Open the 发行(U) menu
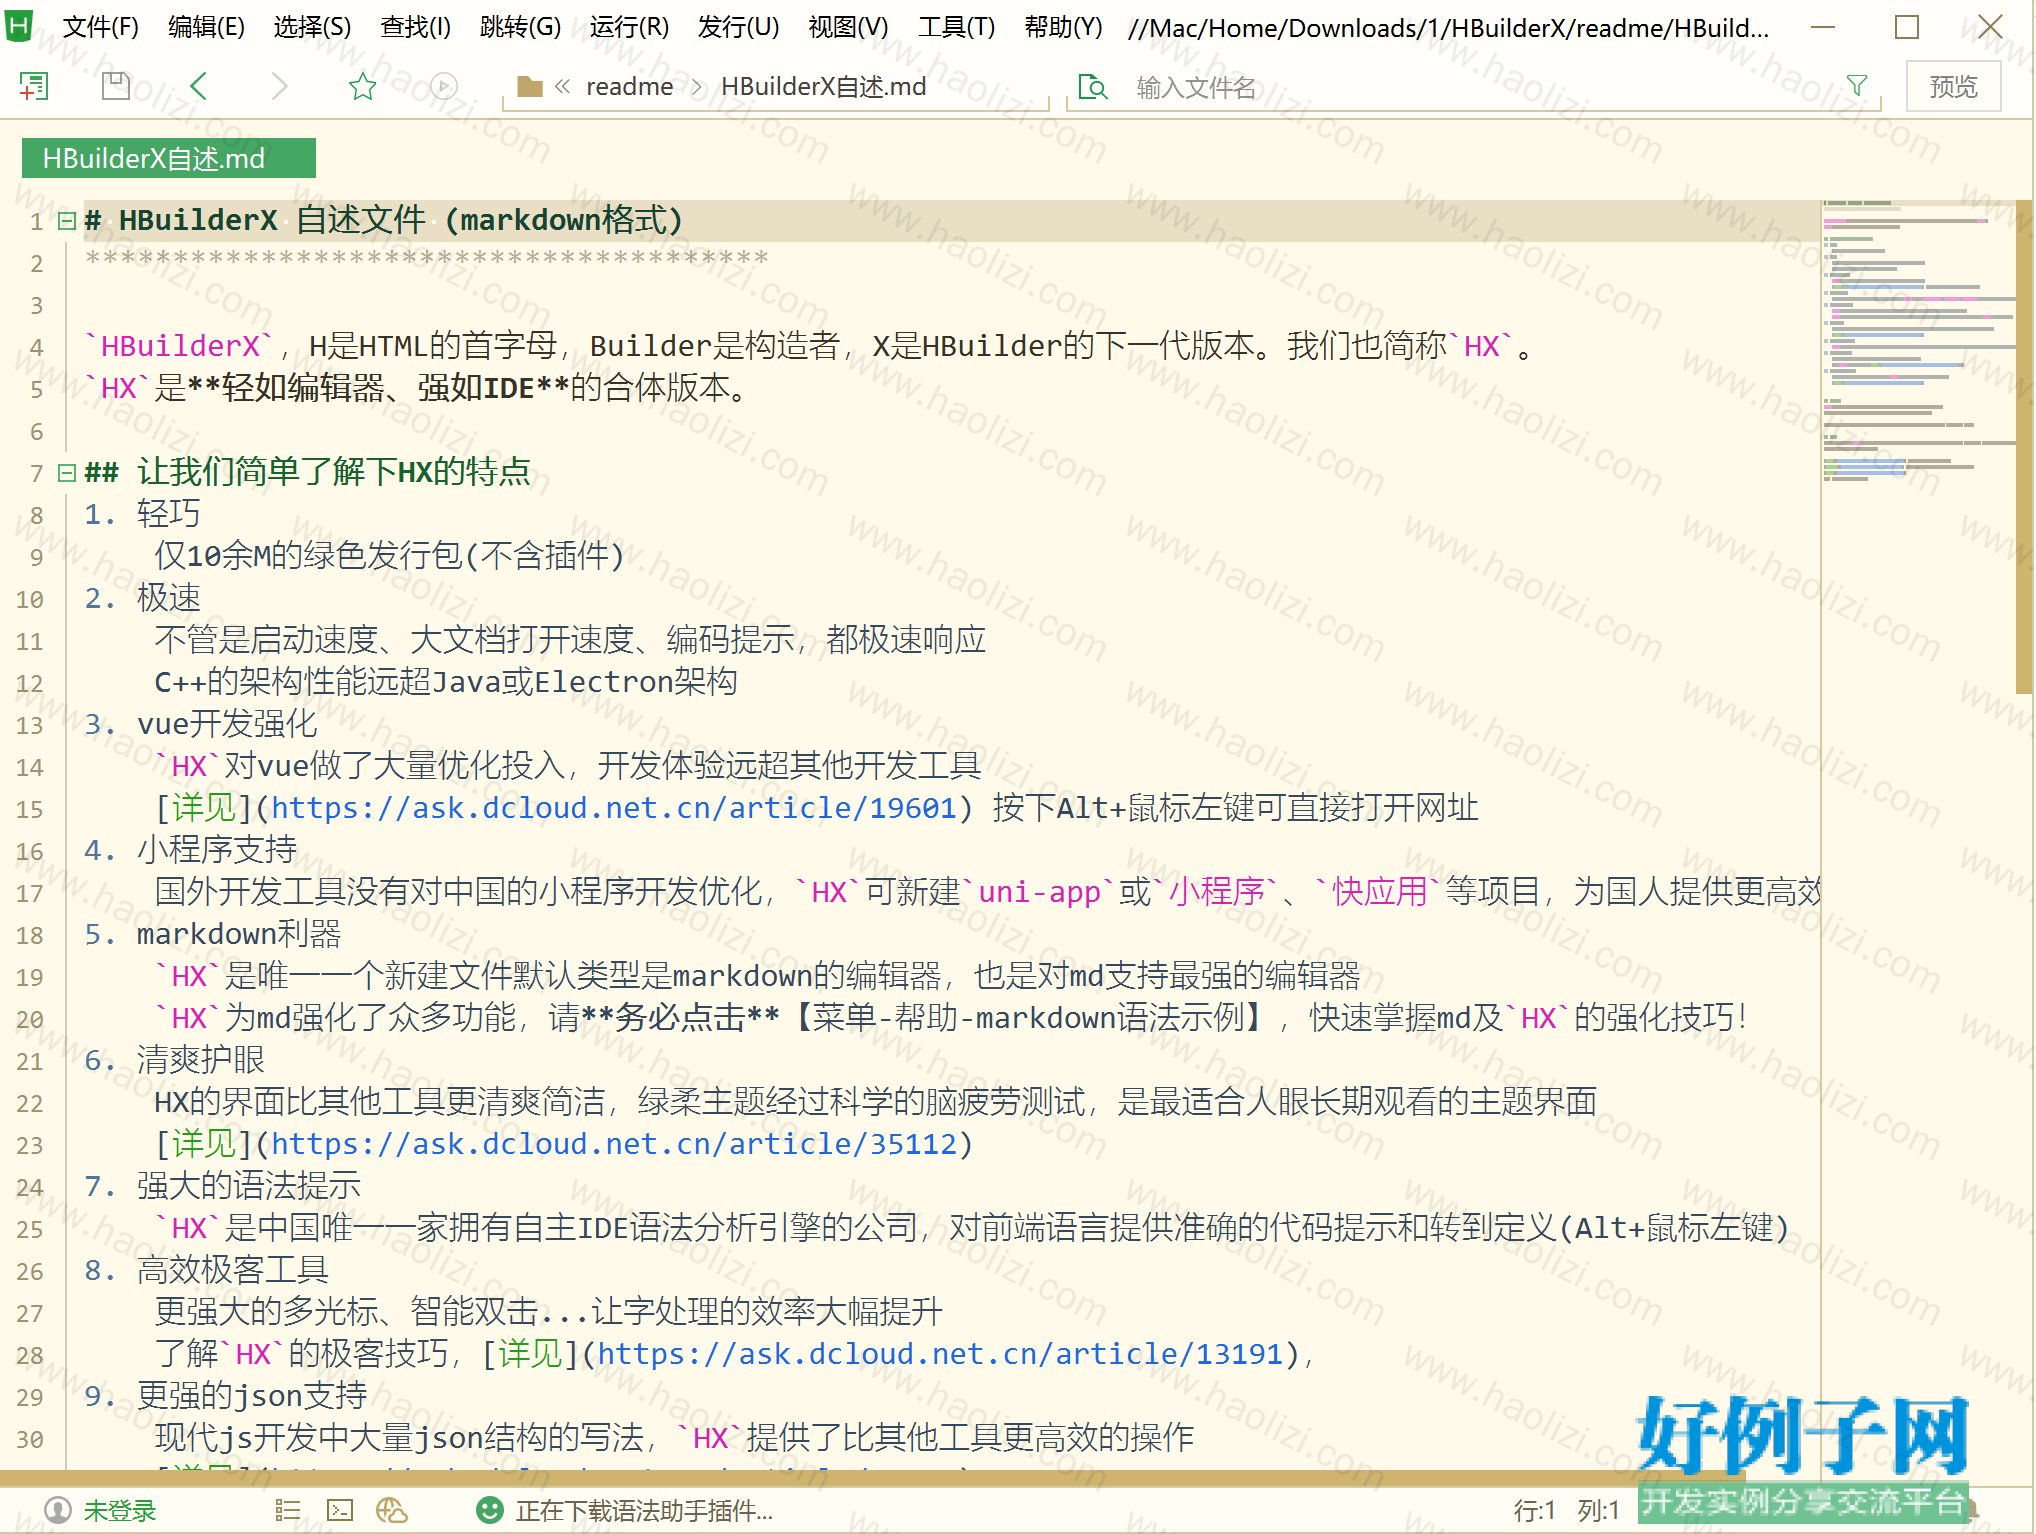Viewport: 2036px width, 1534px height. coord(738,27)
